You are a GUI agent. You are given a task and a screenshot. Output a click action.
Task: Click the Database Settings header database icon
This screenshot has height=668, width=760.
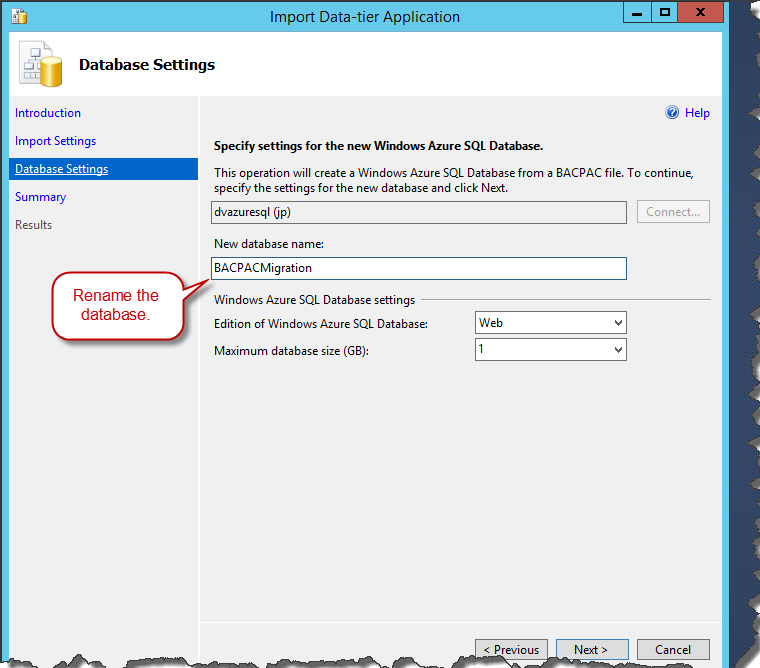pos(41,64)
